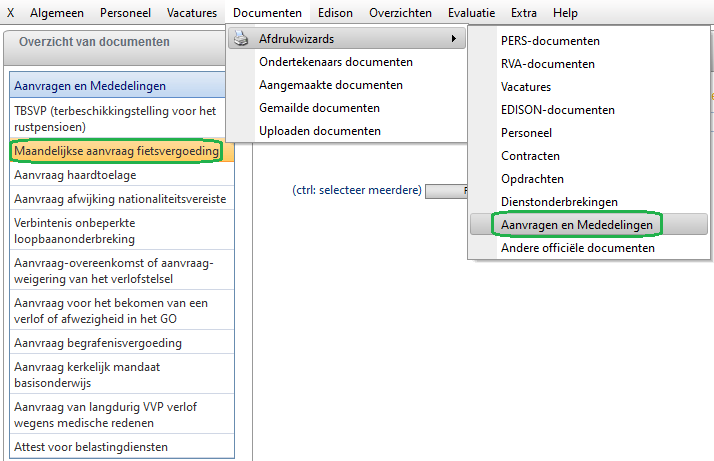Open the Documenten menu
This screenshot has height=461, width=714.
[267, 13]
